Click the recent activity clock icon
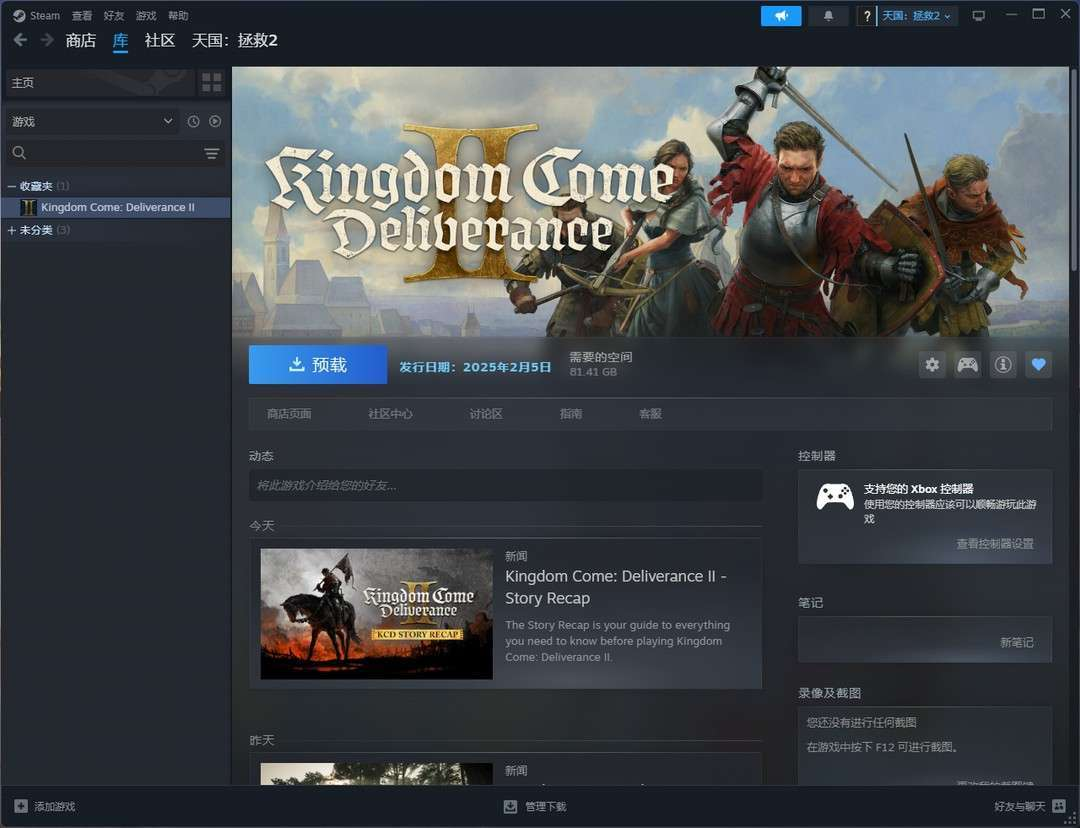The height and width of the screenshot is (828, 1080). (x=193, y=121)
